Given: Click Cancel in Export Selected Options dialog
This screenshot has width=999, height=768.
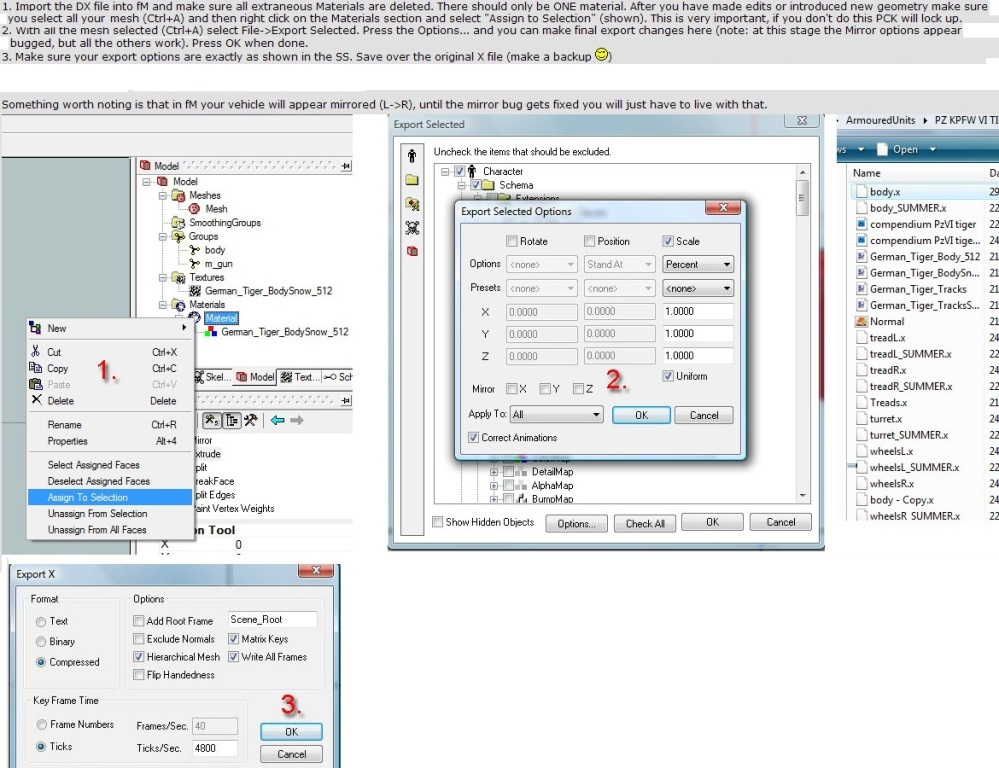Looking at the screenshot, I should point(704,416).
